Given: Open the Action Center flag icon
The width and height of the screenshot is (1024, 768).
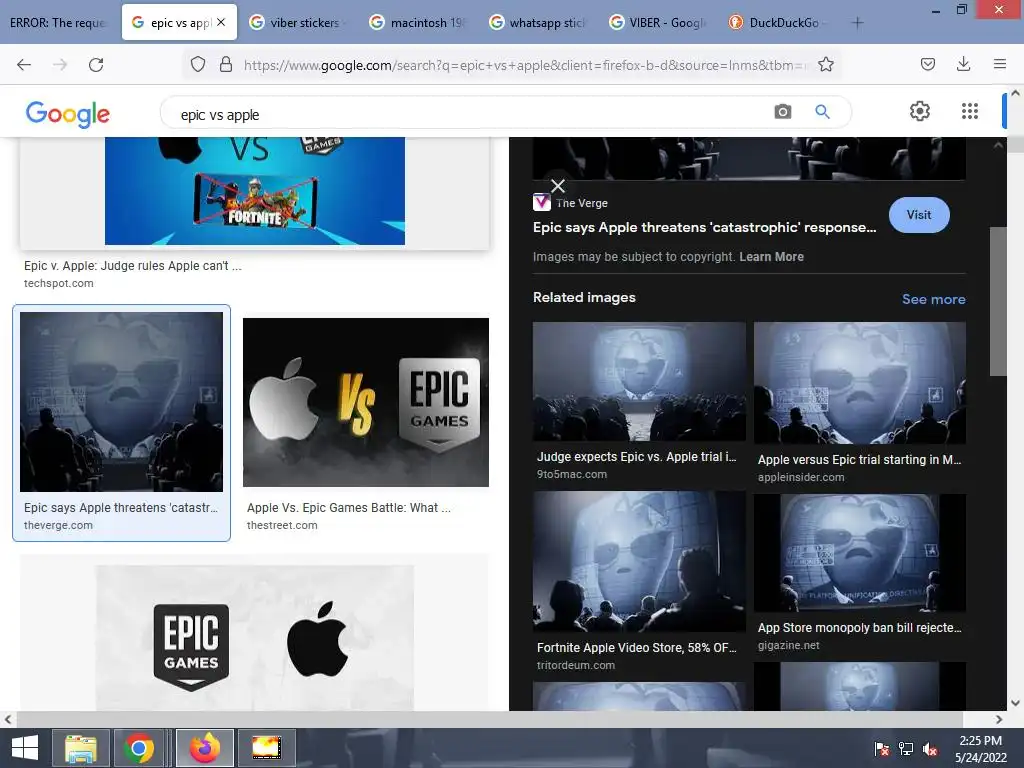Looking at the screenshot, I should pos(881,749).
